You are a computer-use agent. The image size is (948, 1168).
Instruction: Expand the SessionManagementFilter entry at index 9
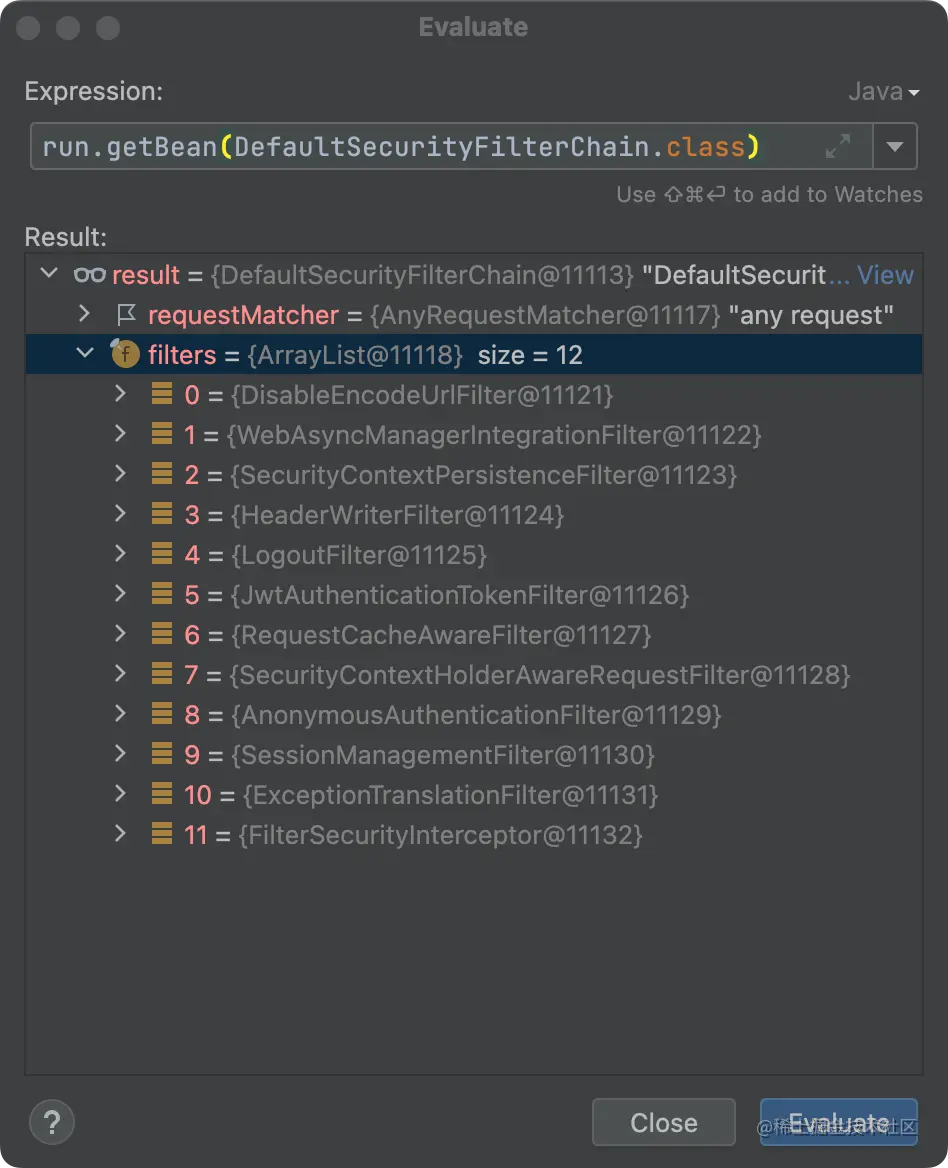click(x=120, y=752)
